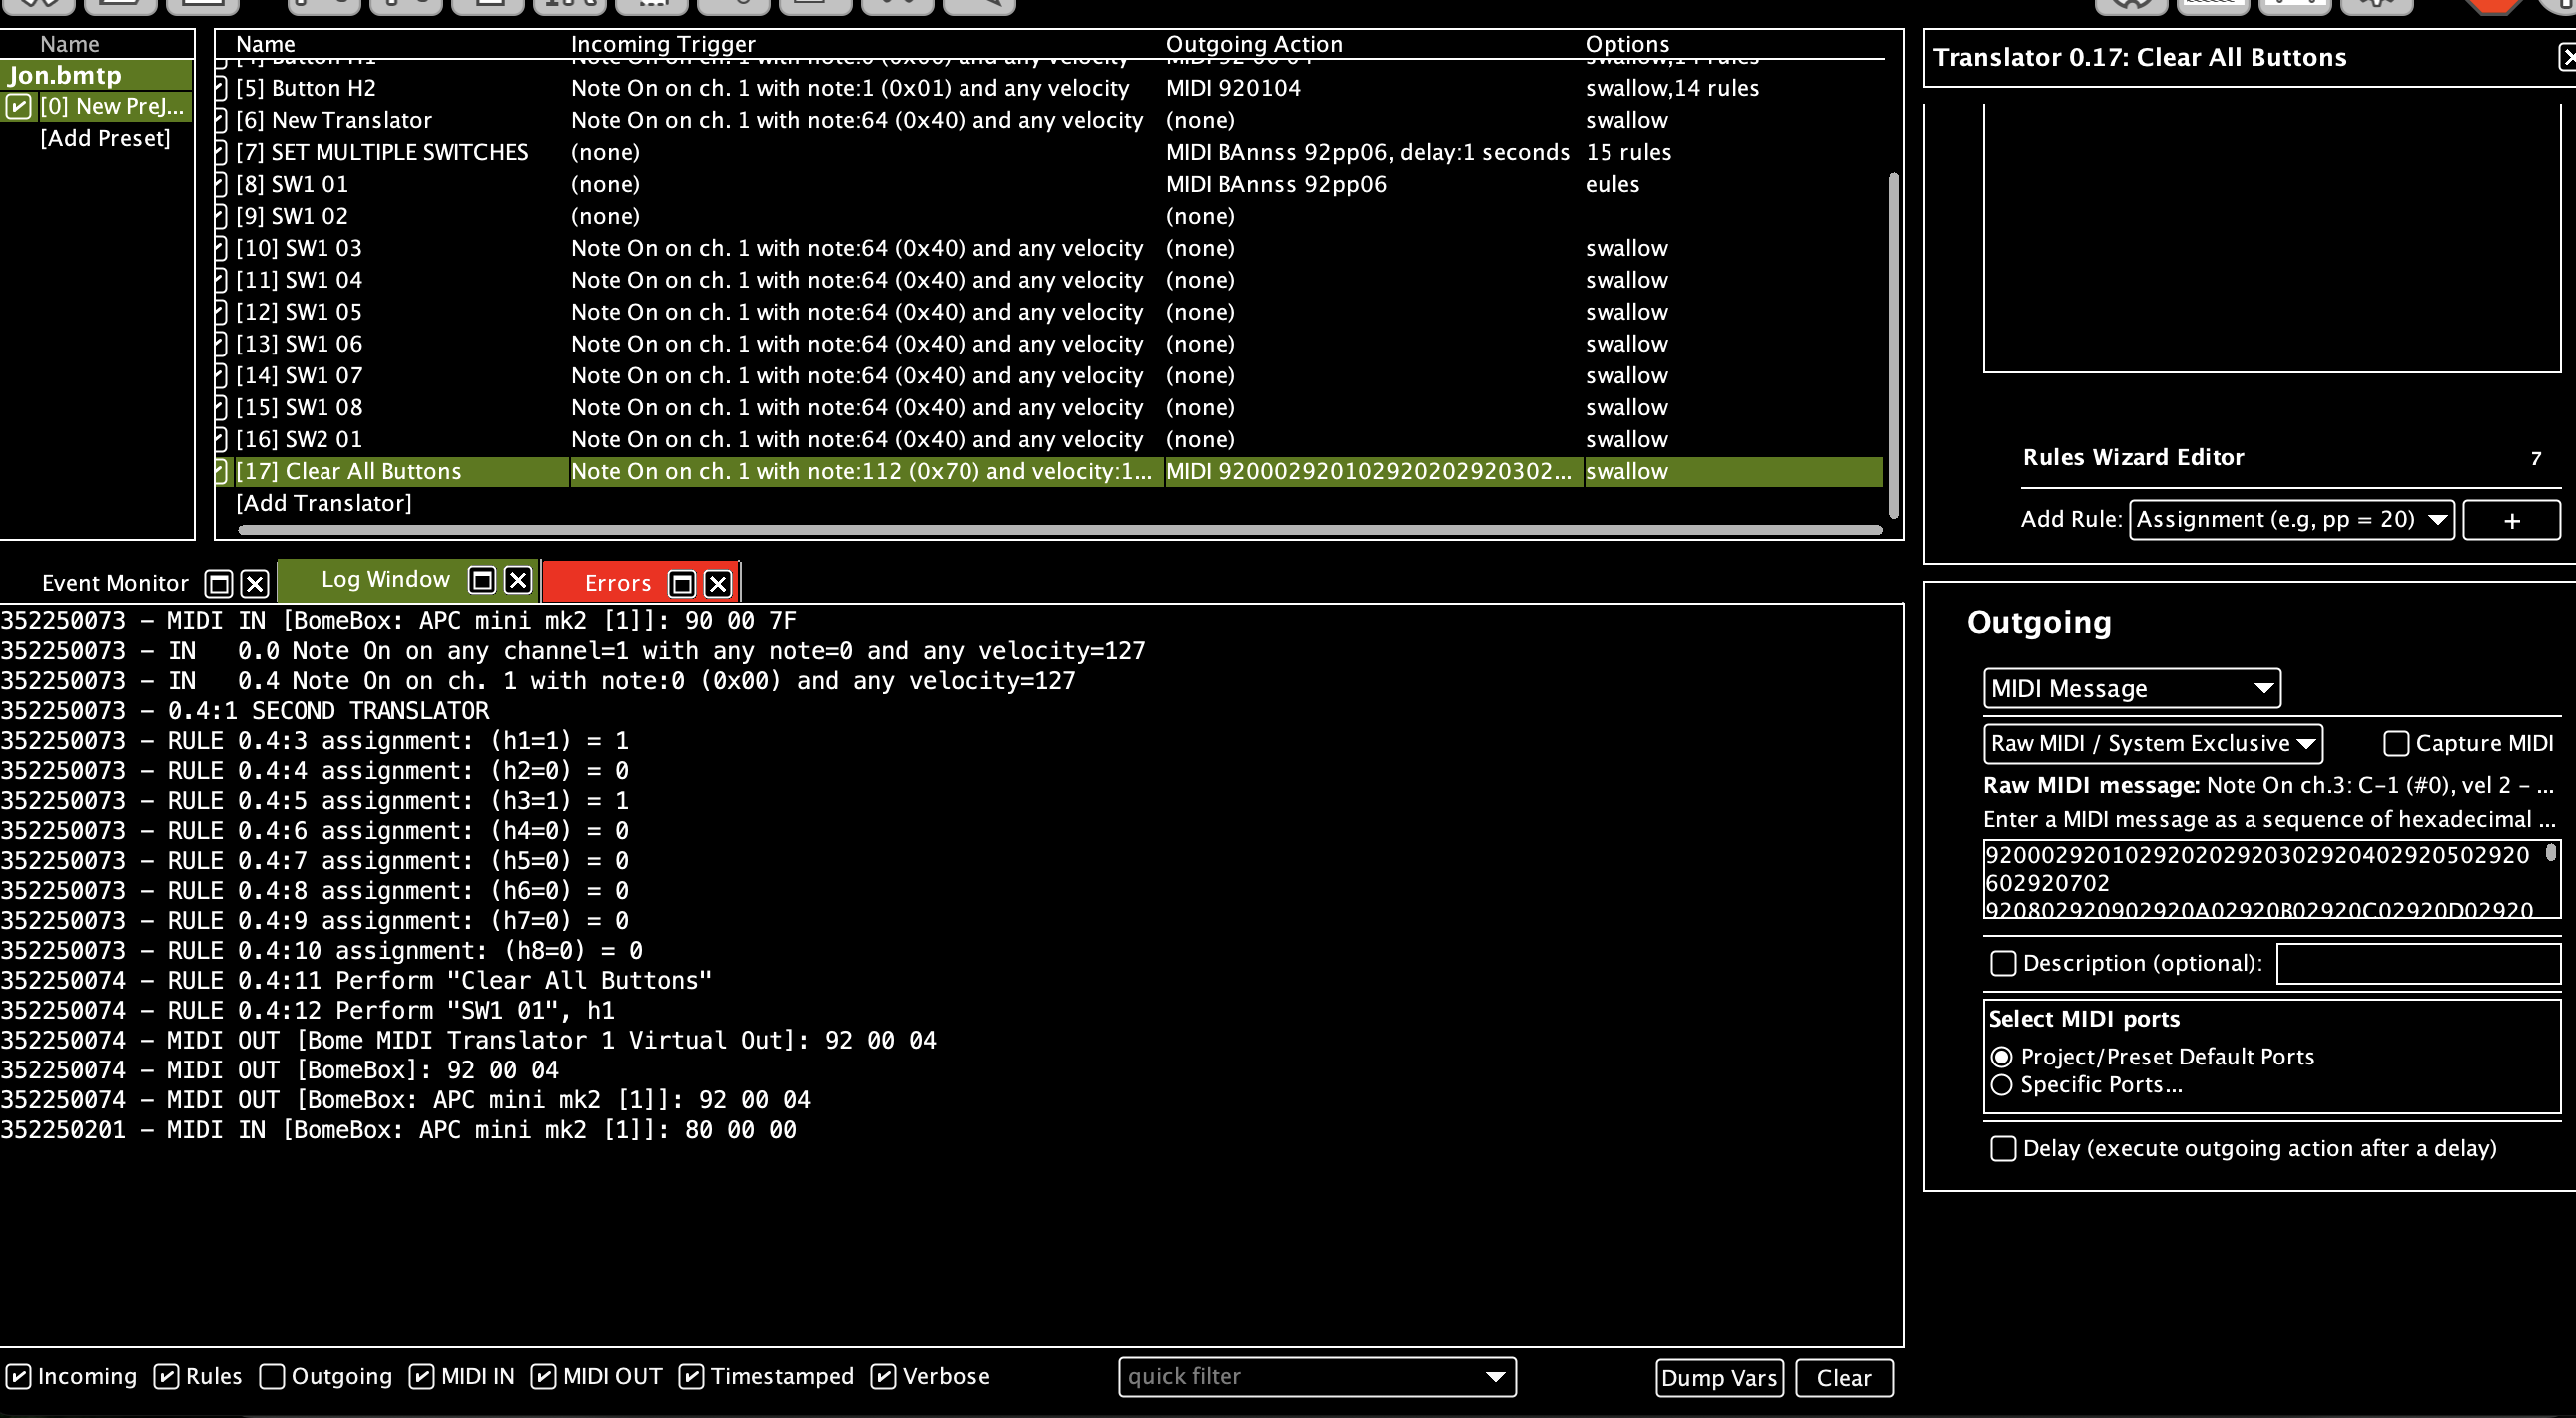Close the Event Monitor tab with its X icon
Image resolution: width=2576 pixels, height=1418 pixels.
click(x=255, y=584)
